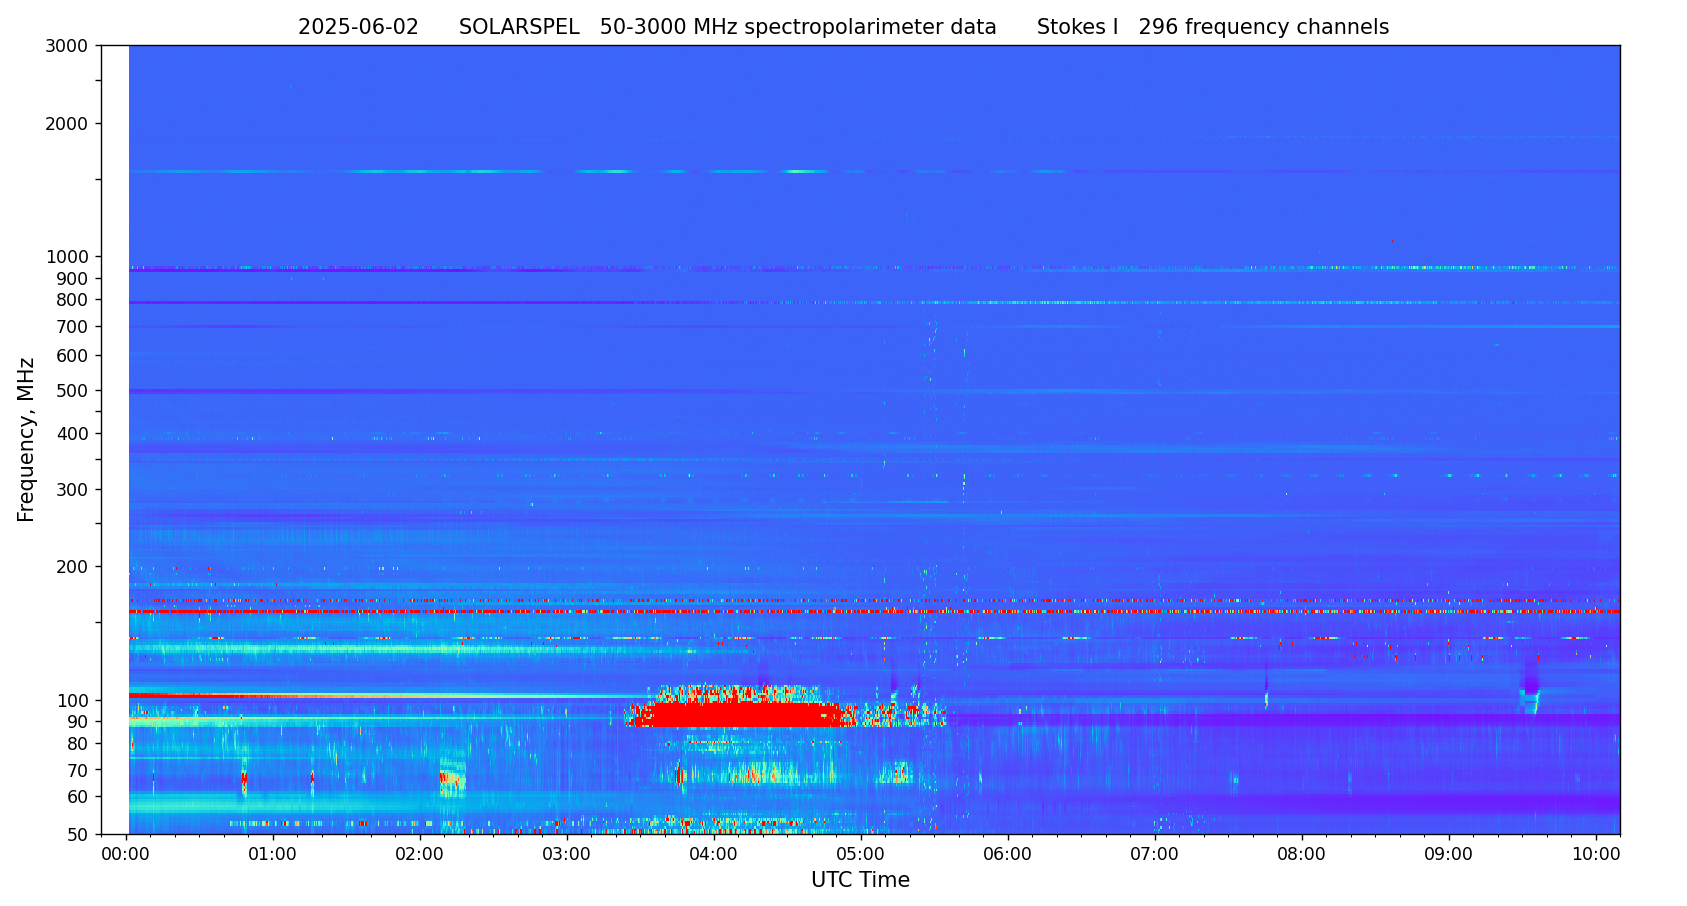This screenshot has height=906, width=1687.
Task: Click the purple dip near 09:30 at 100 MHz
Action: click(1530, 685)
